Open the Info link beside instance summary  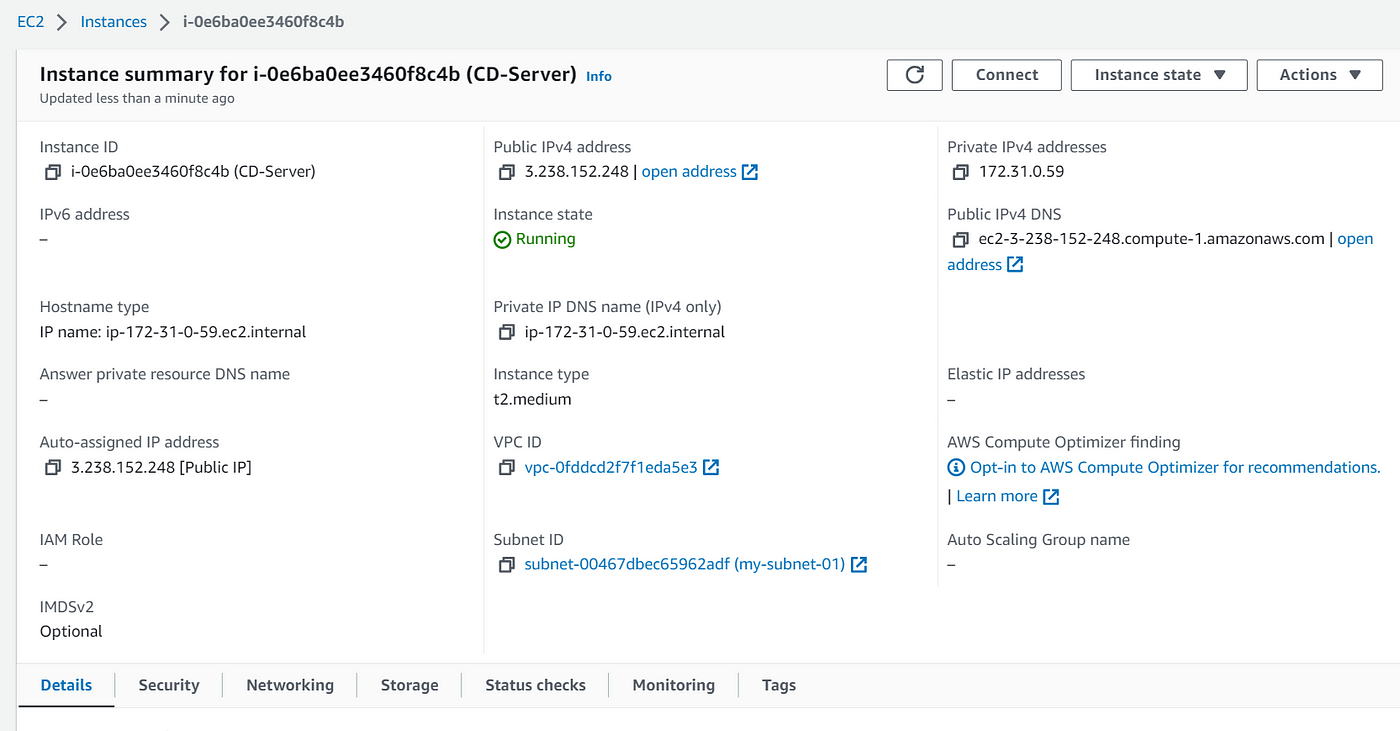(x=599, y=76)
